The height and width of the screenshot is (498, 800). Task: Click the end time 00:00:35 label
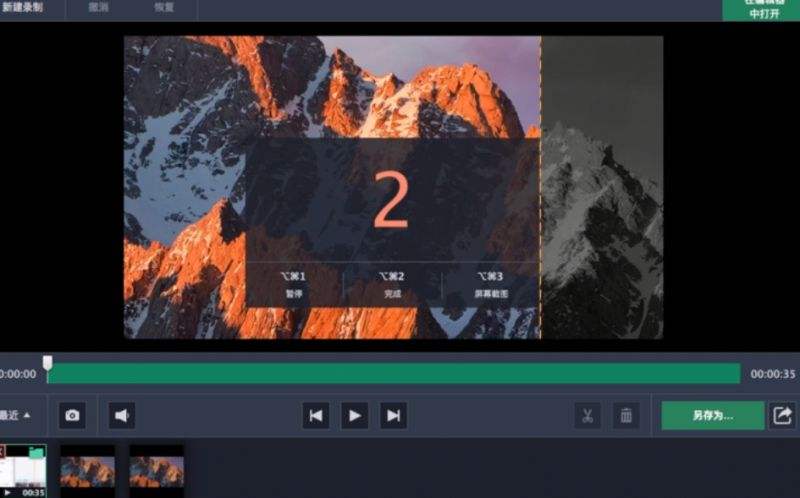pyautogui.click(x=772, y=374)
